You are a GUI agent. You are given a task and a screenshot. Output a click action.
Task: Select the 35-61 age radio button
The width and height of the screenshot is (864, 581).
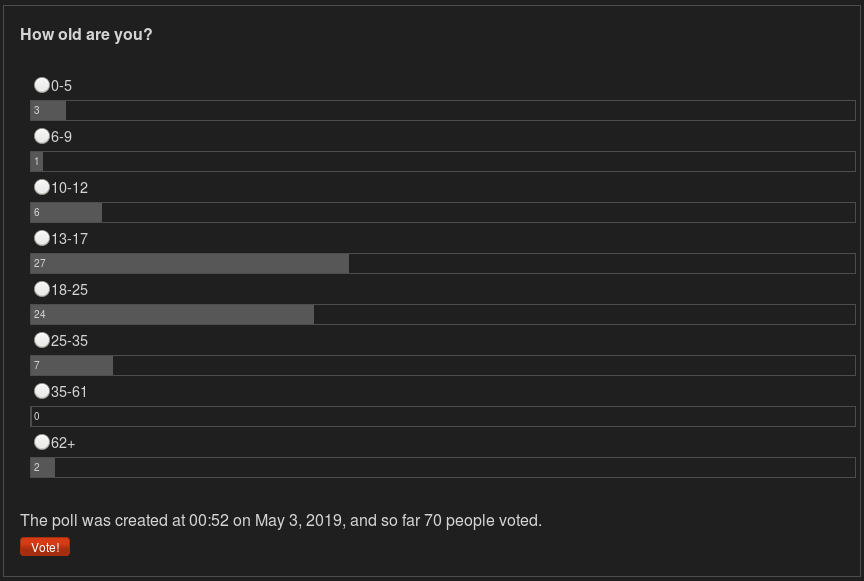[x=42, y=391]
